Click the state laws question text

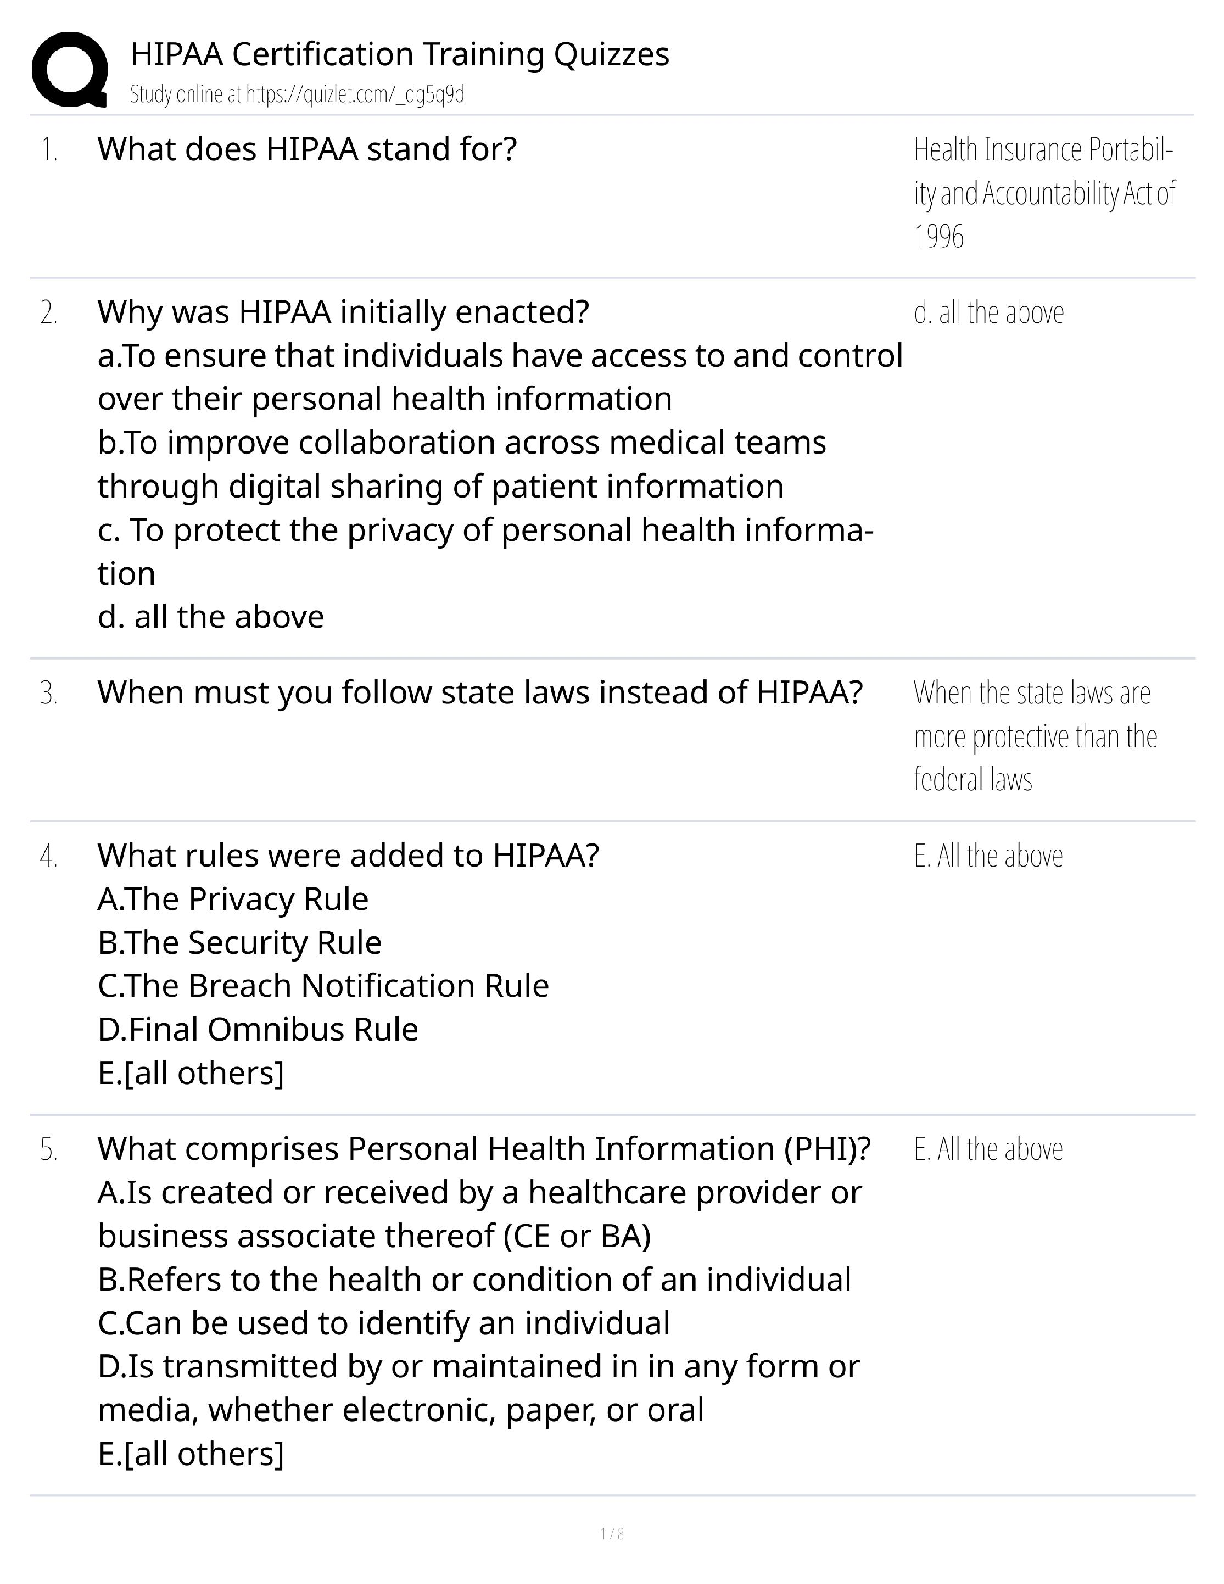pos(479,693)
